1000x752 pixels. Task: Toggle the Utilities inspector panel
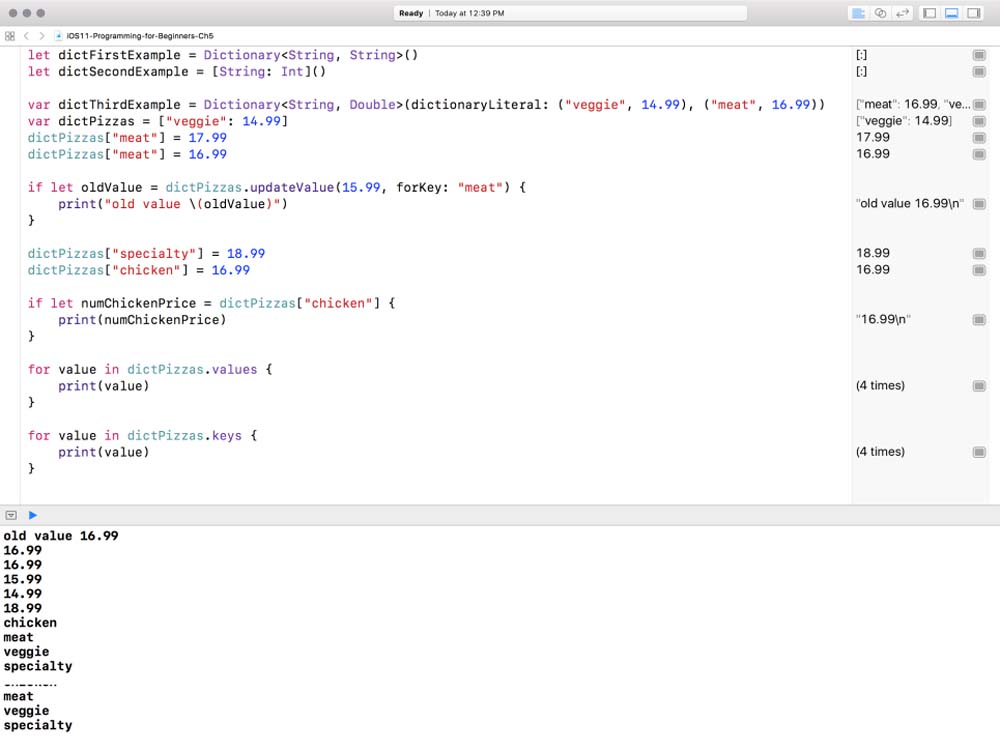(x=972, y=13)
